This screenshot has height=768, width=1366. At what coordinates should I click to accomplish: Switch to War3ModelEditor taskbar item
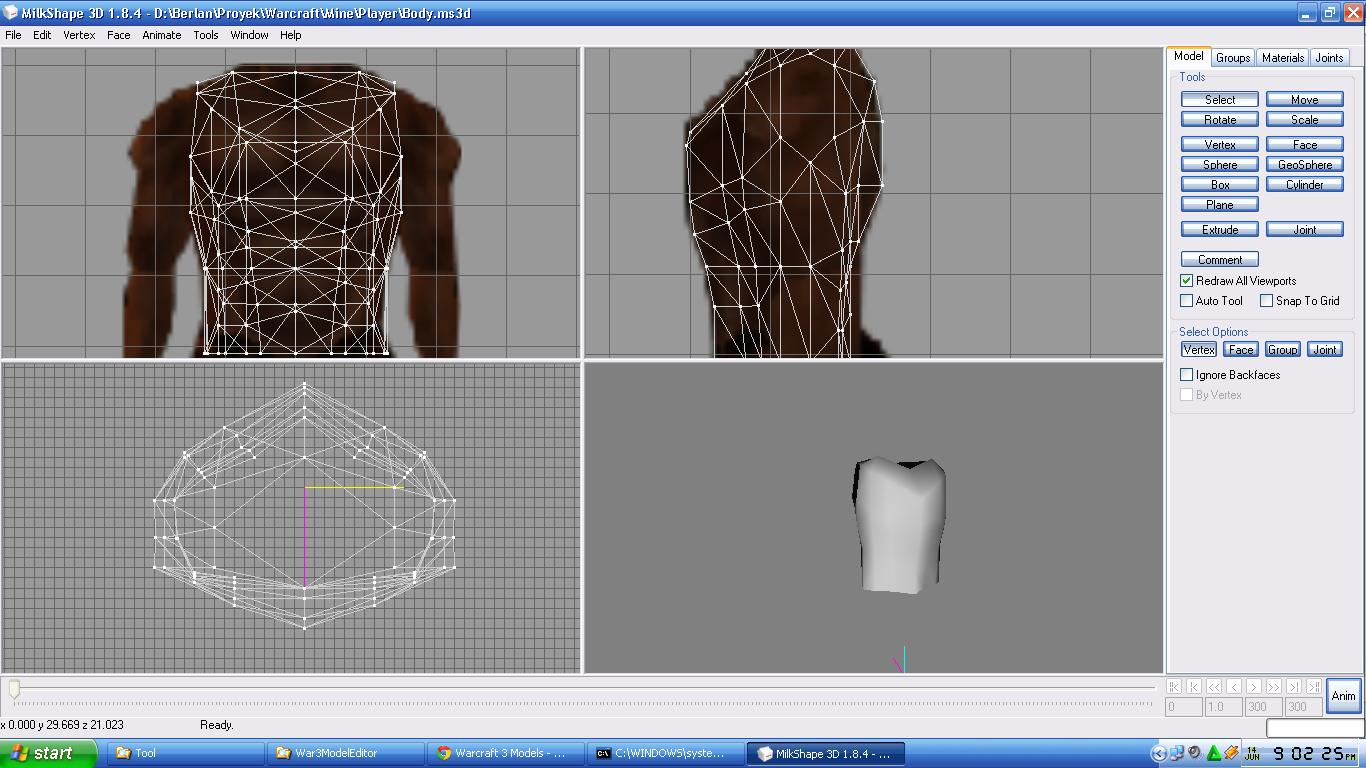[345, 753]
